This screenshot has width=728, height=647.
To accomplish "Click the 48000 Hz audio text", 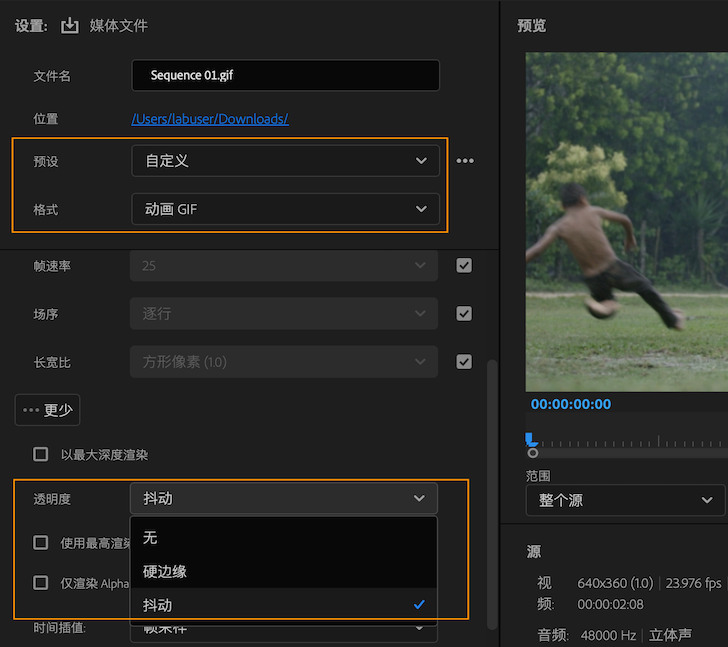I will (608, 635).
